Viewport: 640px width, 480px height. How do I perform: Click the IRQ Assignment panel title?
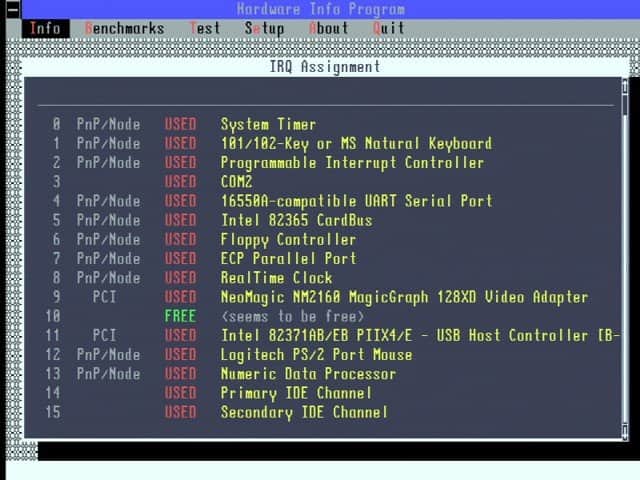(x=324, y=67)
